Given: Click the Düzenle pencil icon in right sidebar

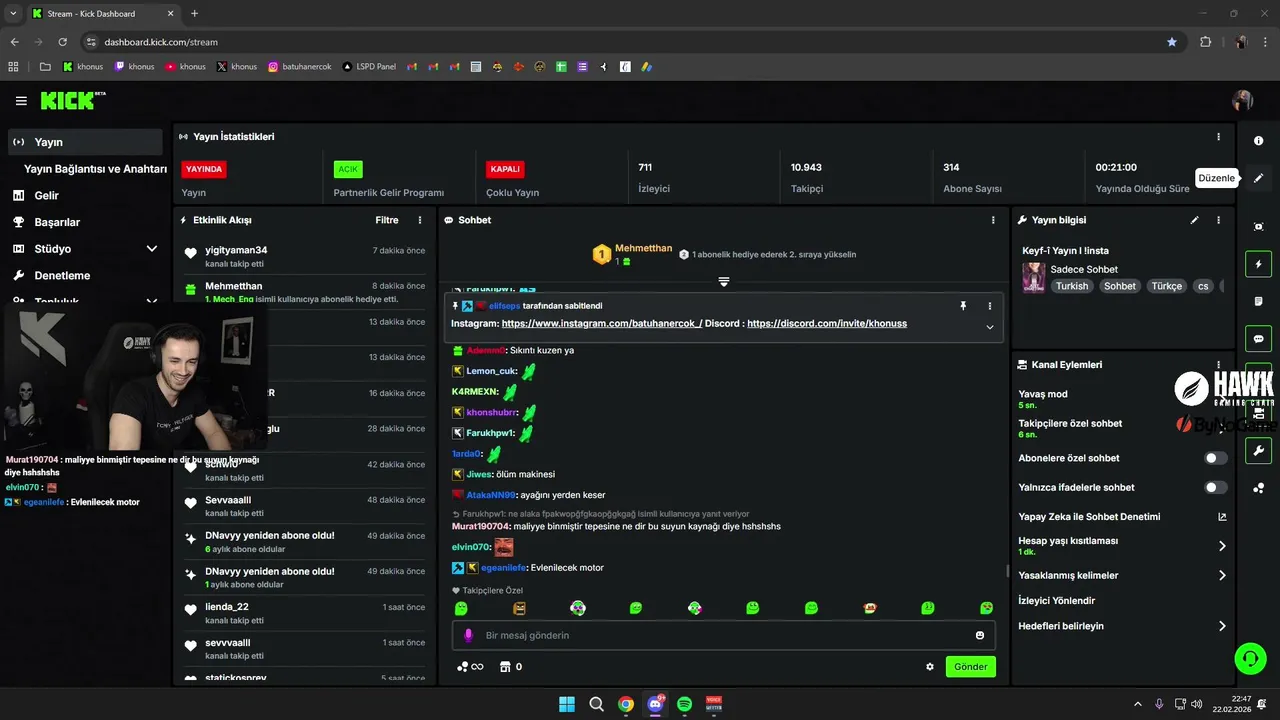Looking at the screenshot, I should 1258,178.
